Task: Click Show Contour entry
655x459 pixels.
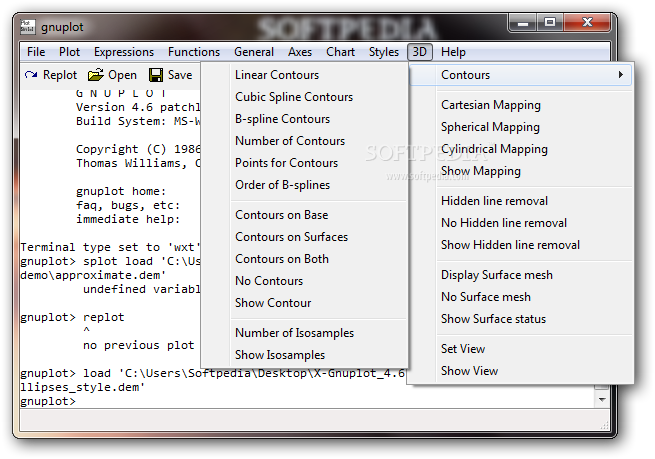Action: (x=304, y=303)
